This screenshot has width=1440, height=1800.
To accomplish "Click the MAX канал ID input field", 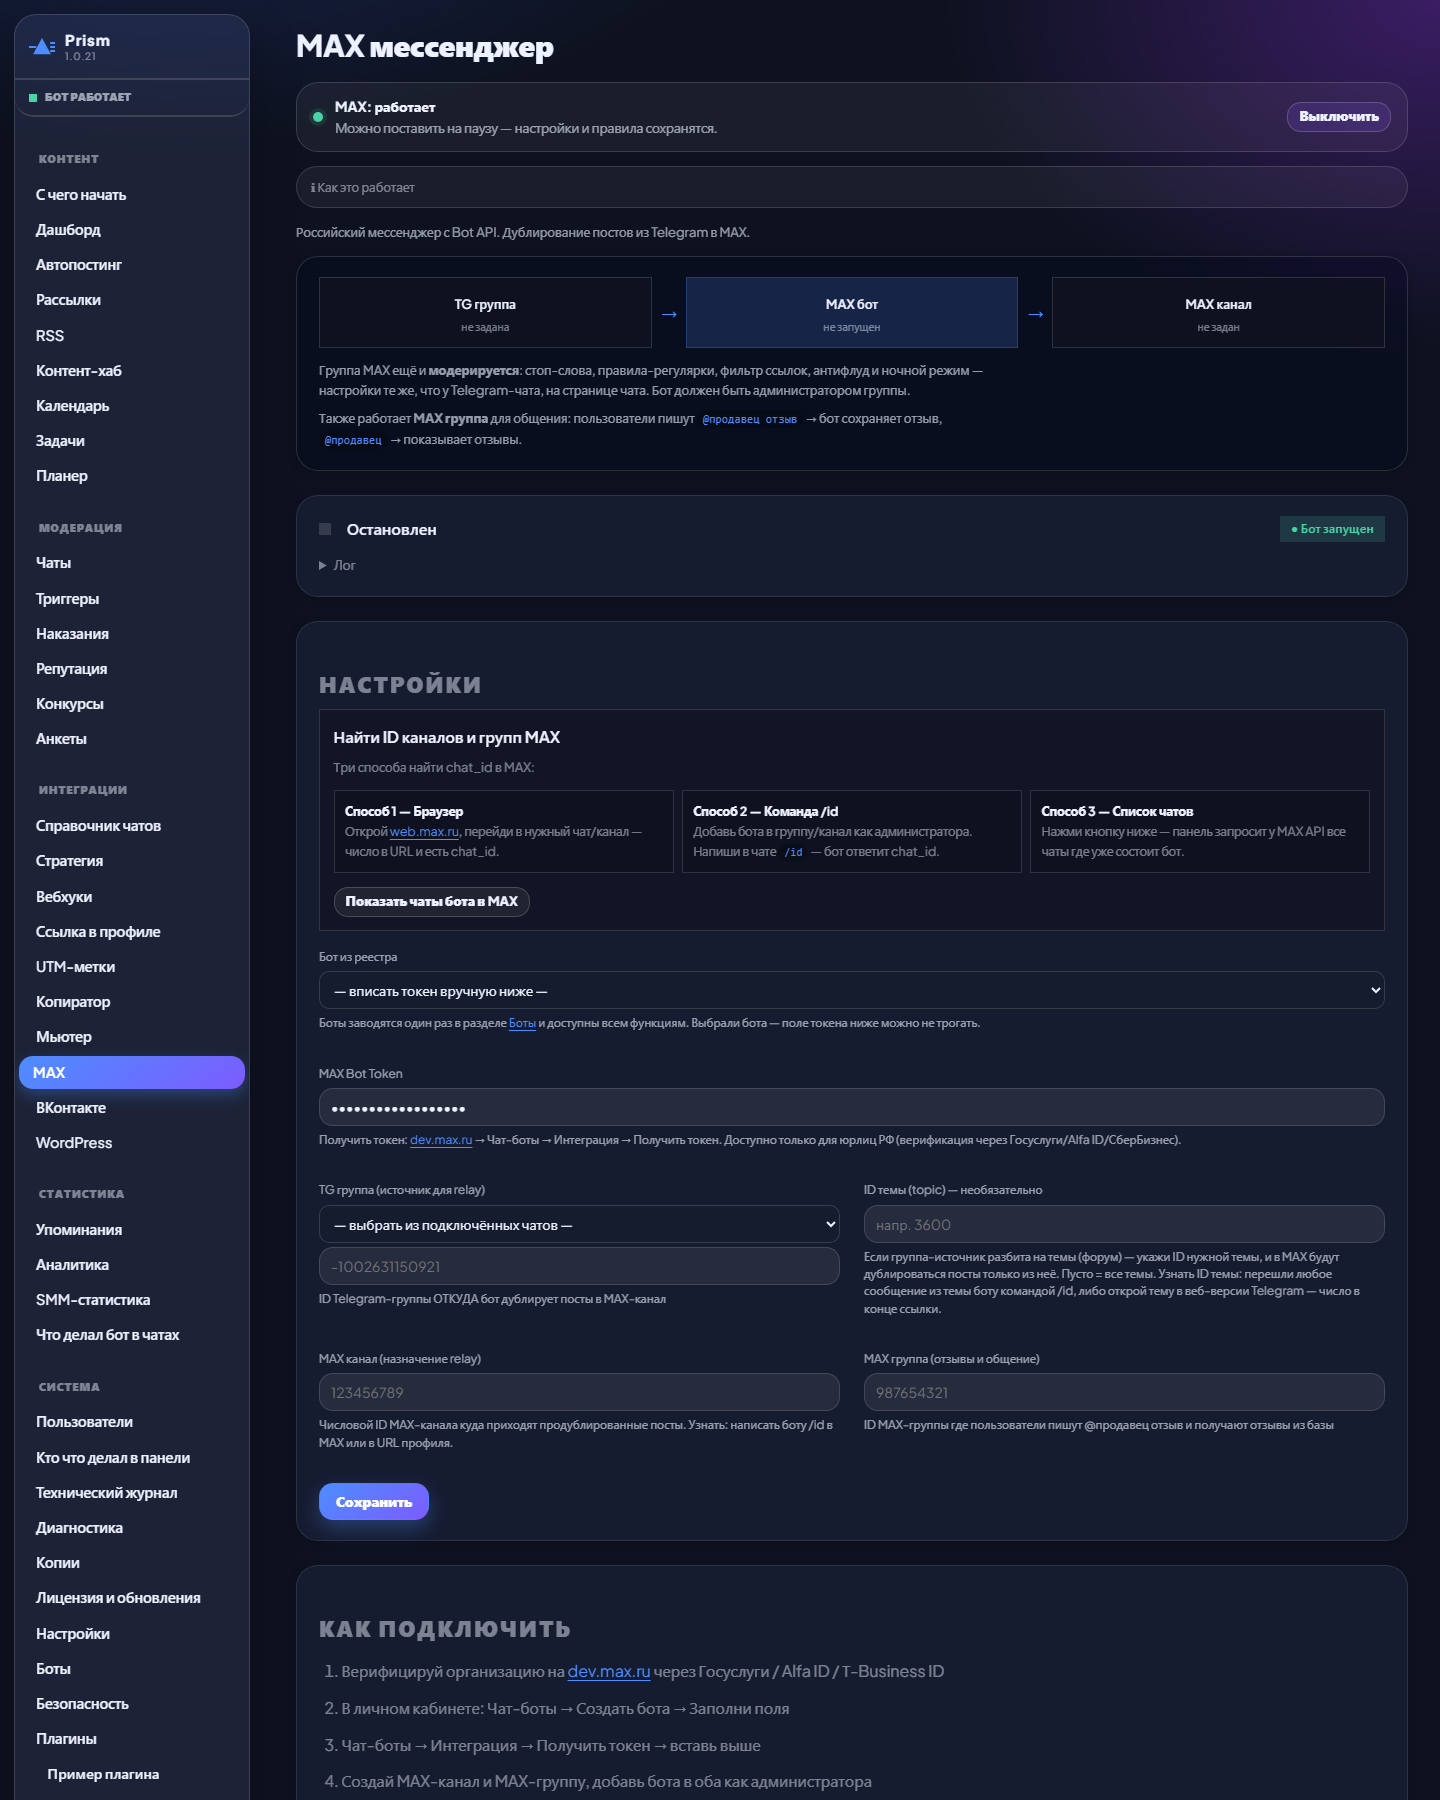I will (579, 1392).
